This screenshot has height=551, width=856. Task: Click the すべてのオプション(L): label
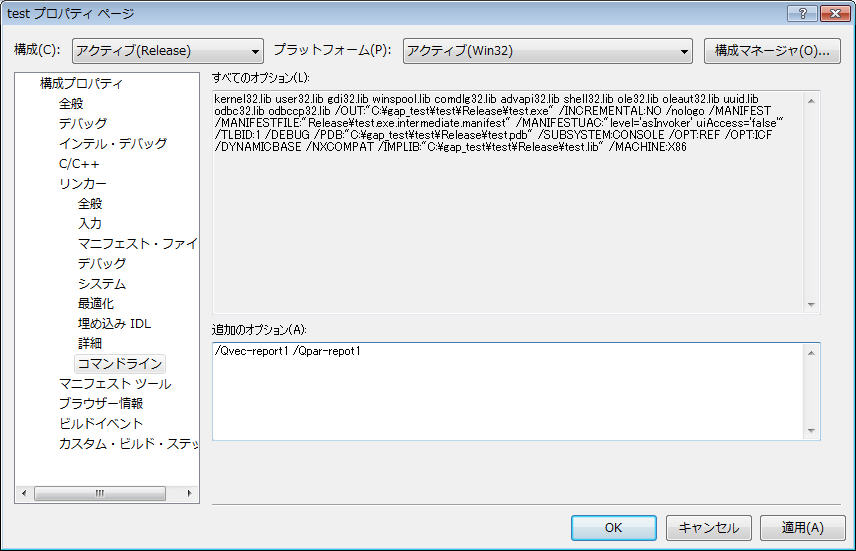click(261, 78)
